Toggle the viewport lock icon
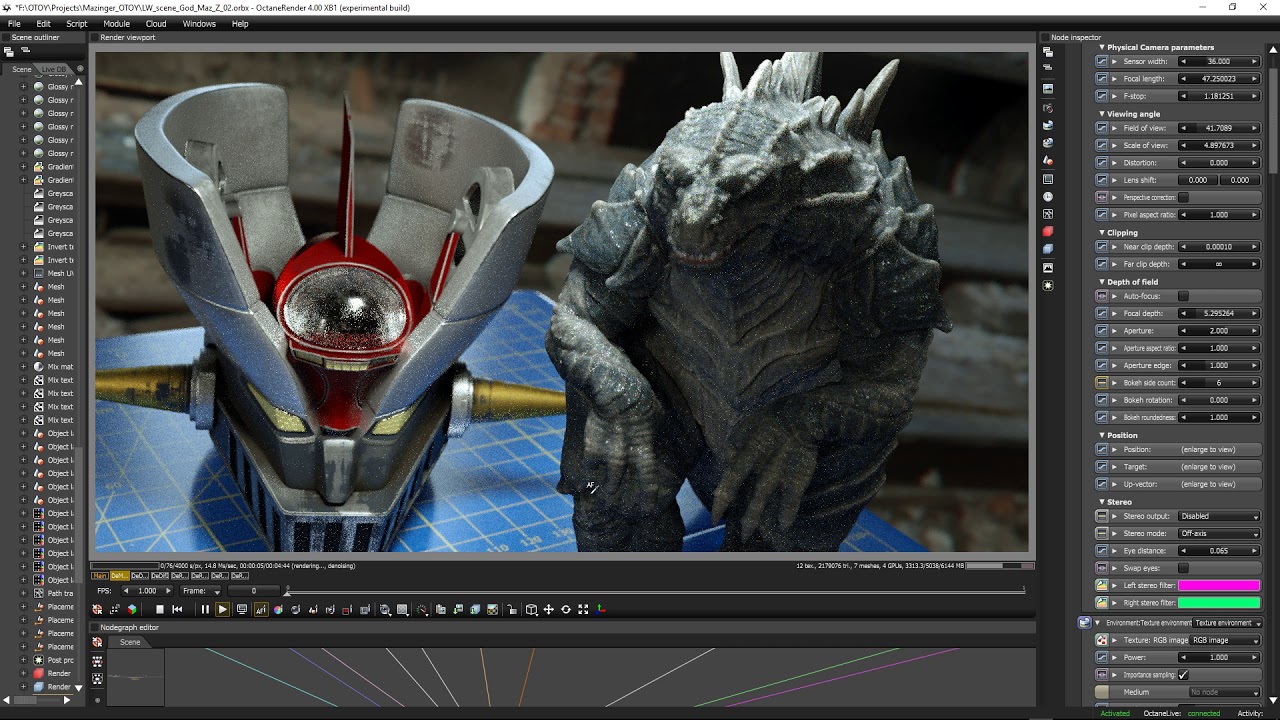The width and height of the screenshot is (1280, 720). pos(513,609)
